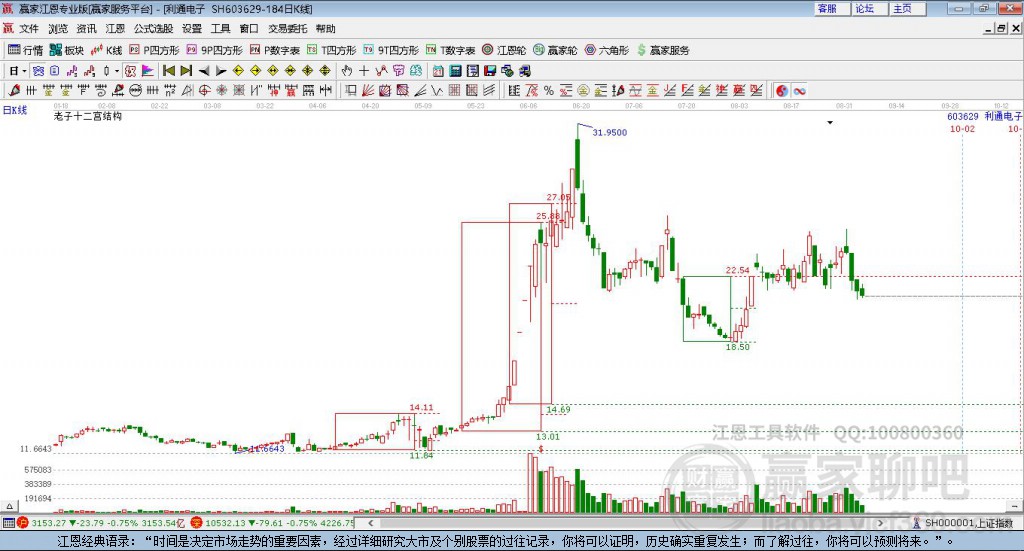Open the 江恩 menu

point(115,29)
